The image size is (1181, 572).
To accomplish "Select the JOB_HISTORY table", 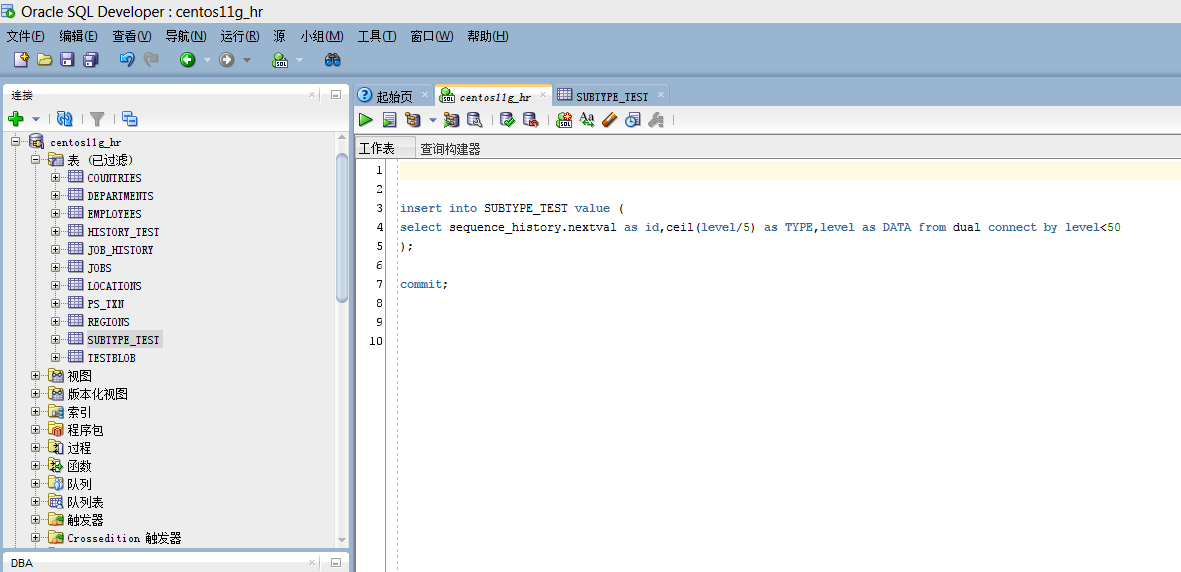I will [121, 250].
